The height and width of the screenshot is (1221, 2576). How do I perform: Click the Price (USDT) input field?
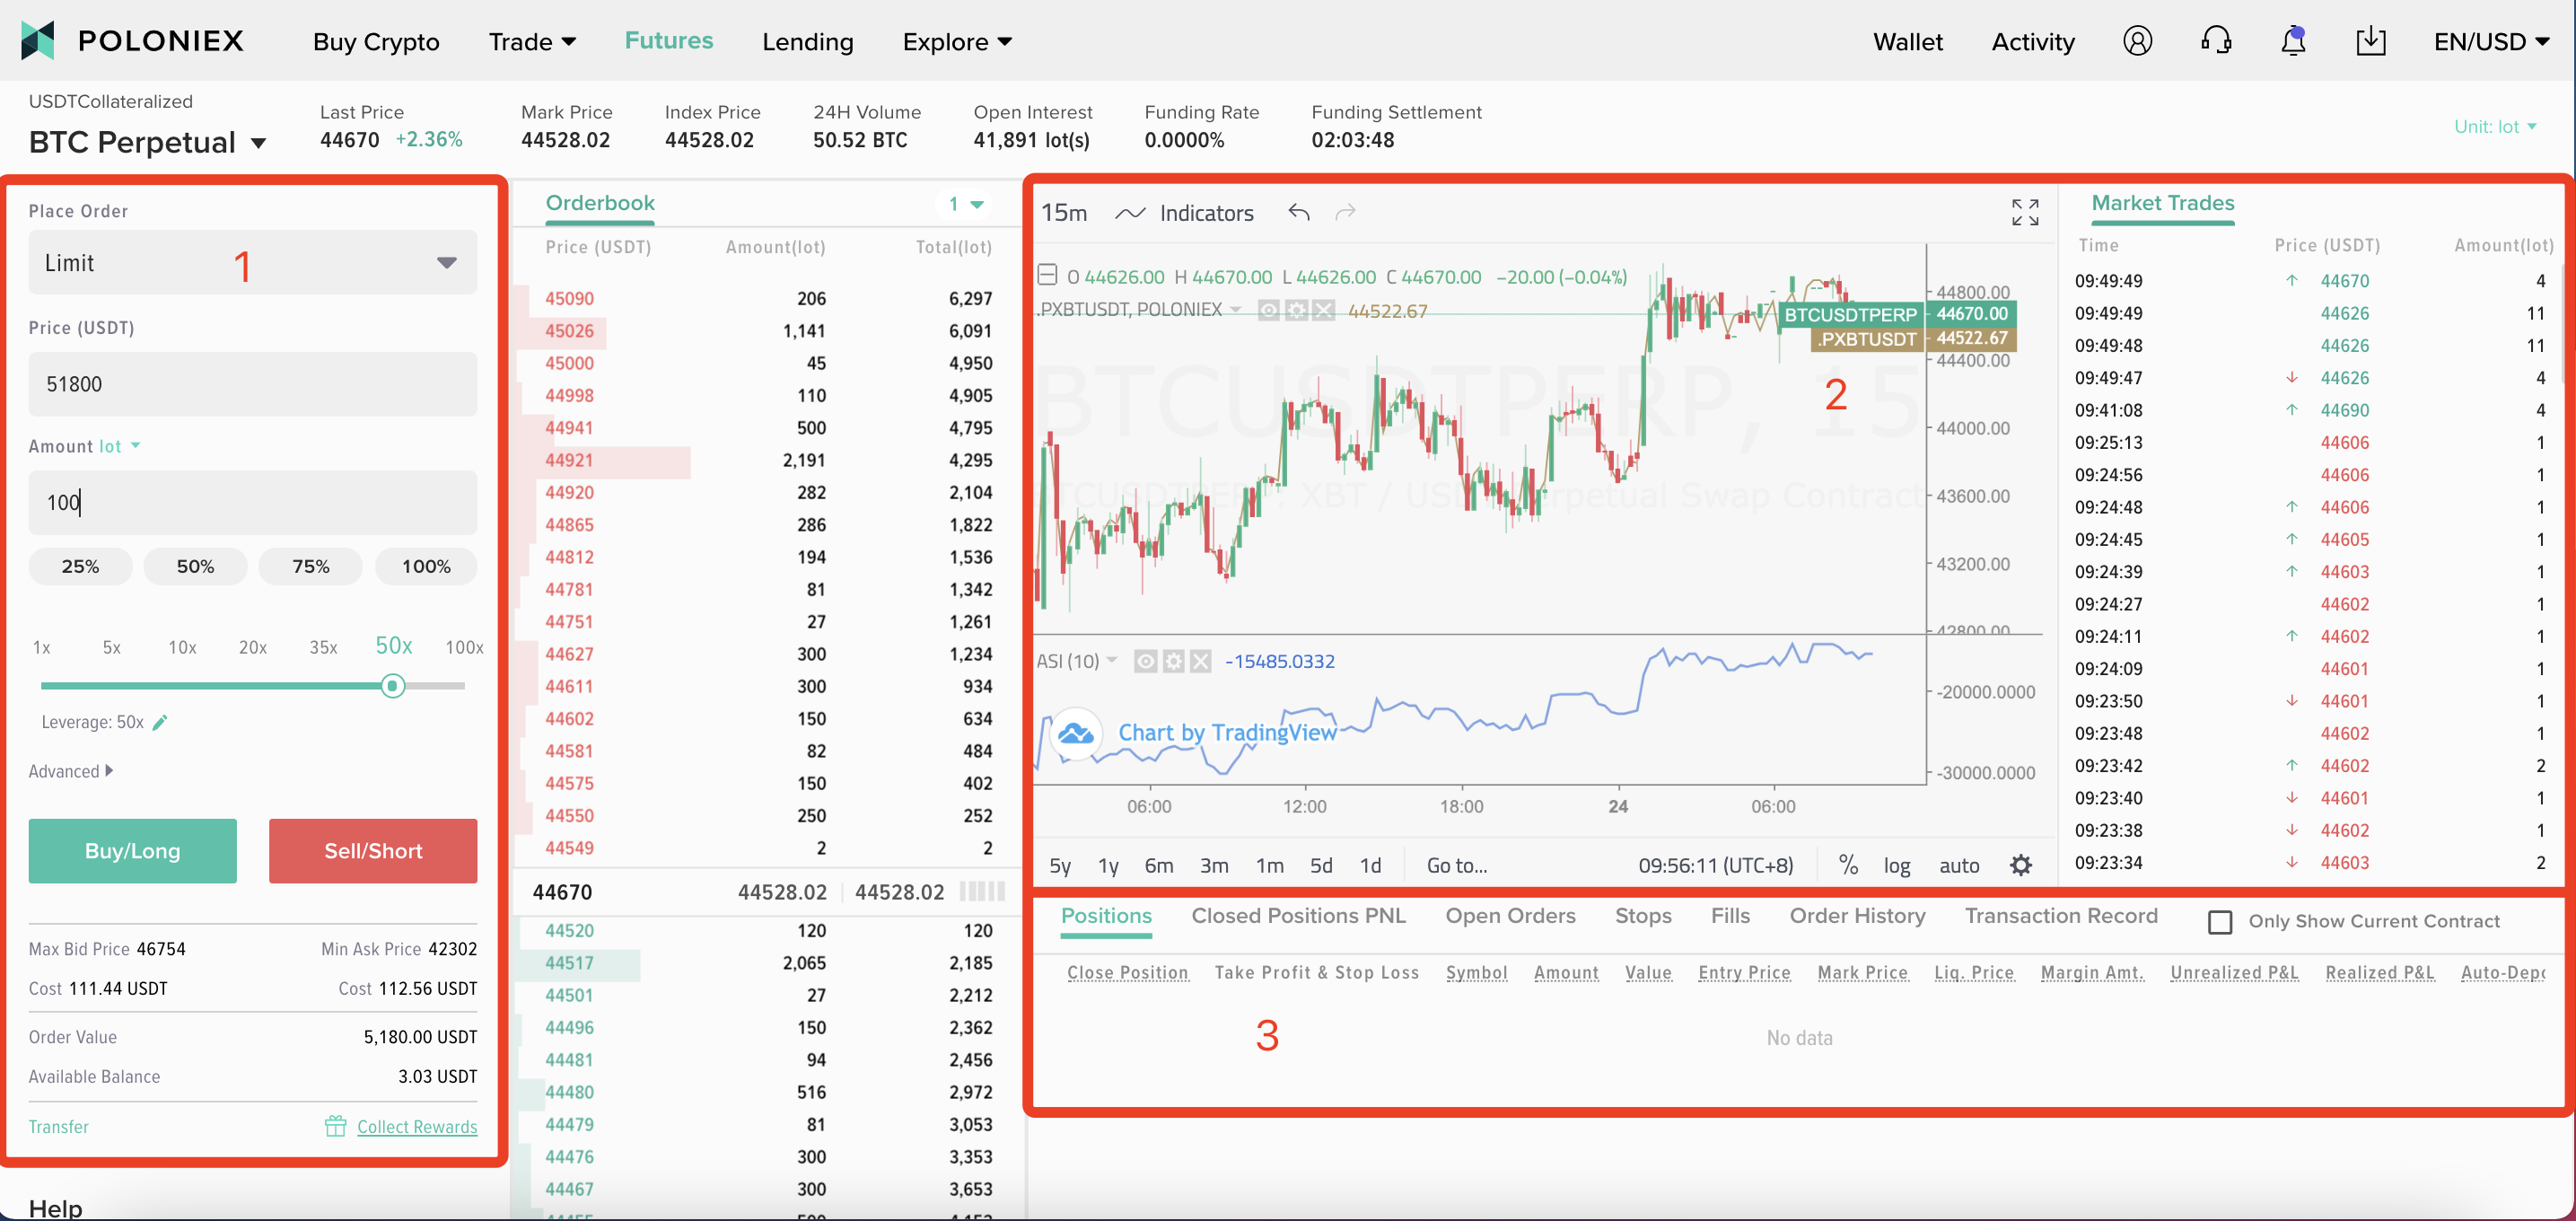(252, 384)
